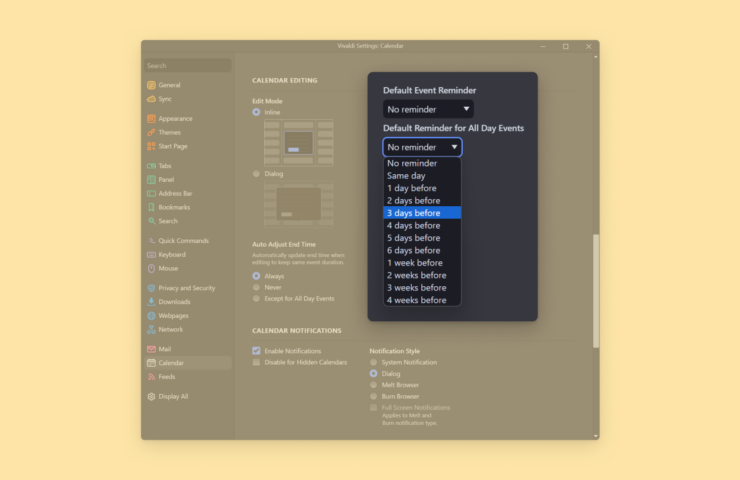The image size is (740, 480).
Task: Select System Notification style
Action: pos(373,362)
